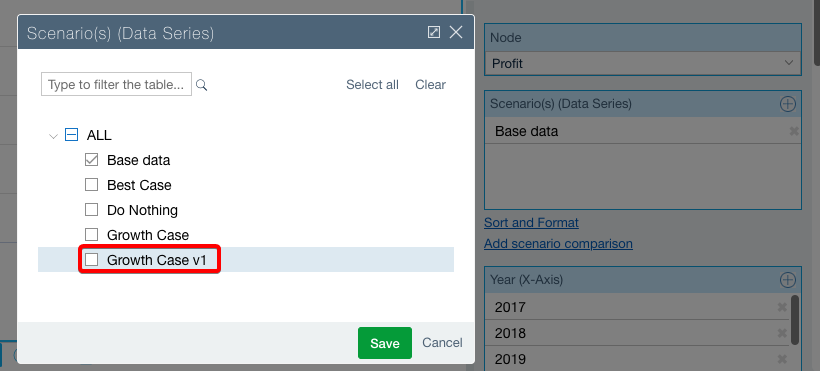
Task: Uncheck the Base data checkbox
Action: (x=92, y=160)
